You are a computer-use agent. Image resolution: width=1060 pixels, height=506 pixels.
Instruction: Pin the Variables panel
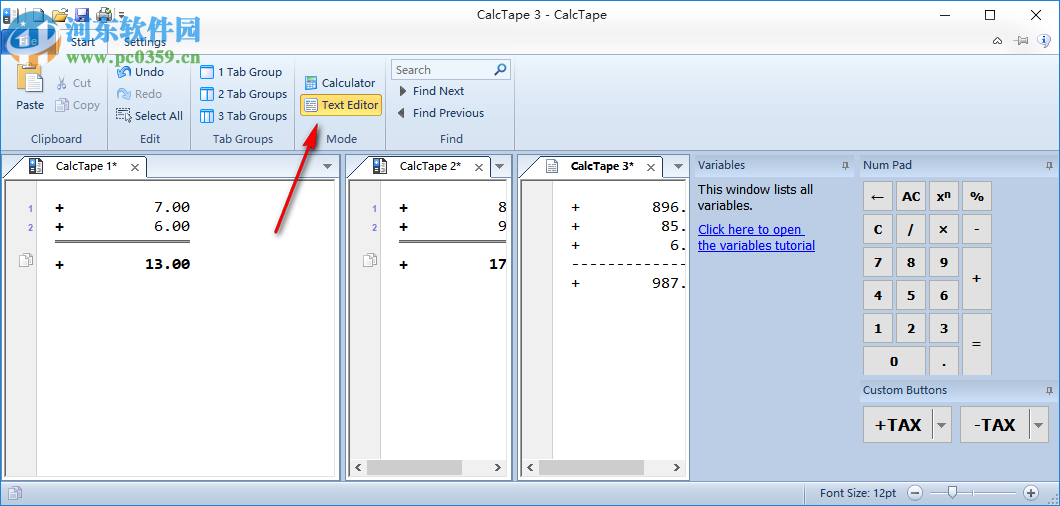tap(845, 166)
